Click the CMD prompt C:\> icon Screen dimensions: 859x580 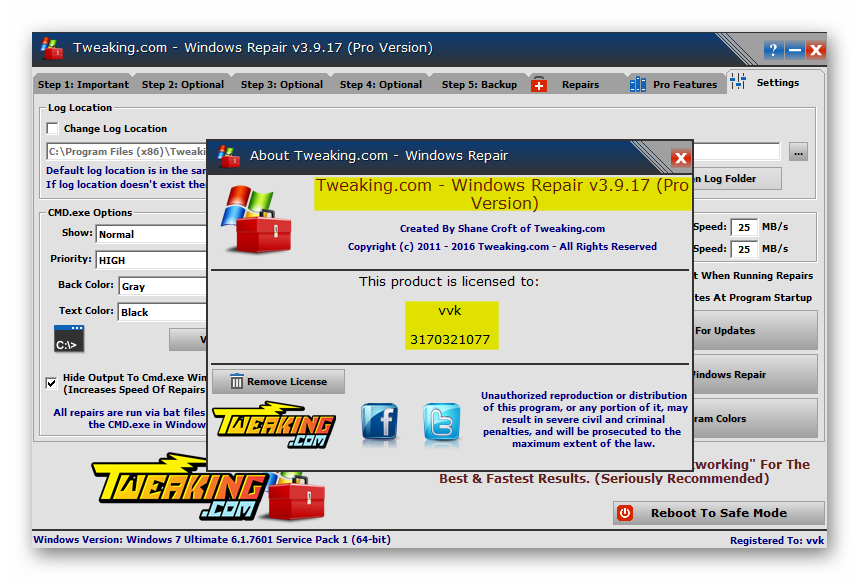(69, 339)
